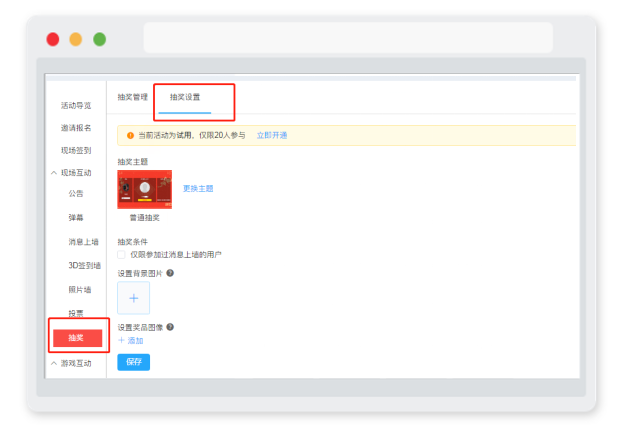Select 公告 in the sidebar
The width and height of the screenshot is (630, 430).
pyautogui.click(x=76, y=193)
